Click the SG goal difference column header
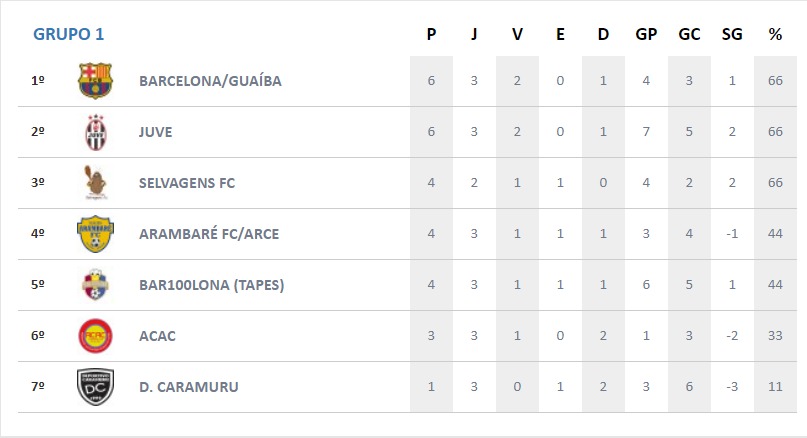Image resolution: width=807 pixels, height=438 pixels. pyautogui.click(x=732, y=34)
